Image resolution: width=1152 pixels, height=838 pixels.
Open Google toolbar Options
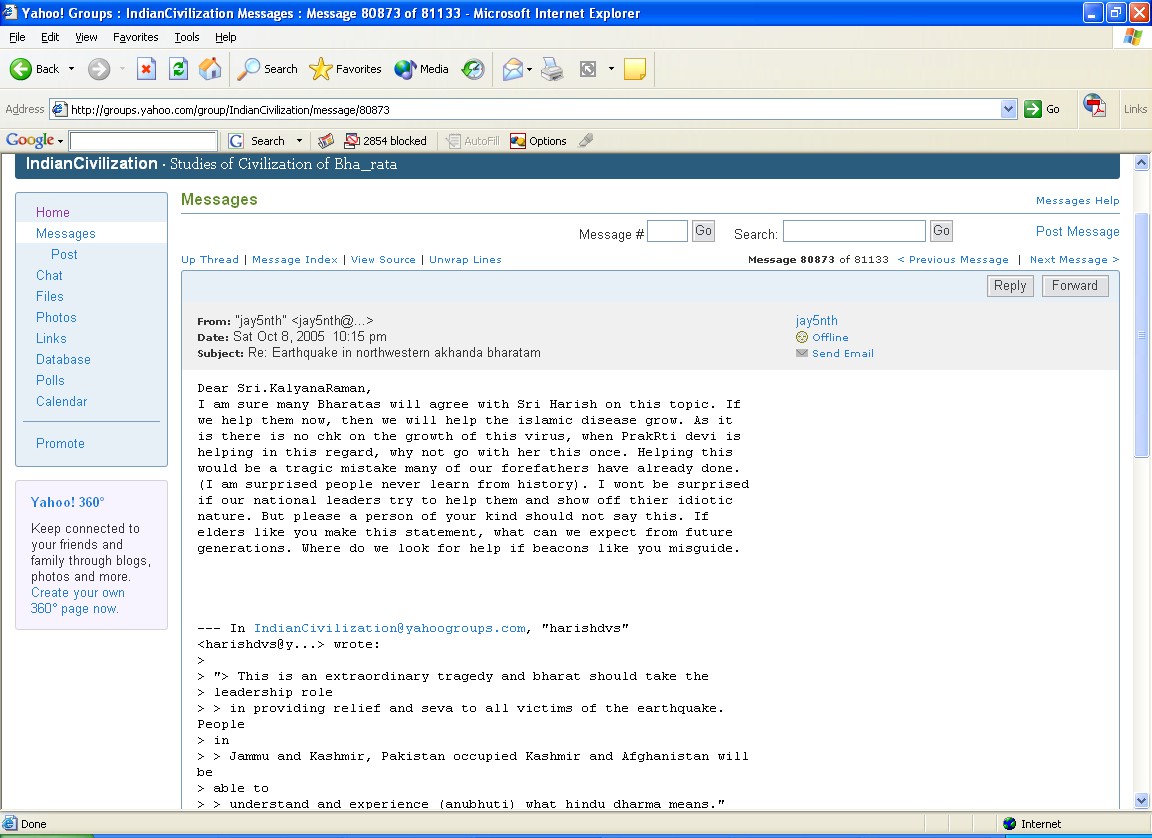538,141
